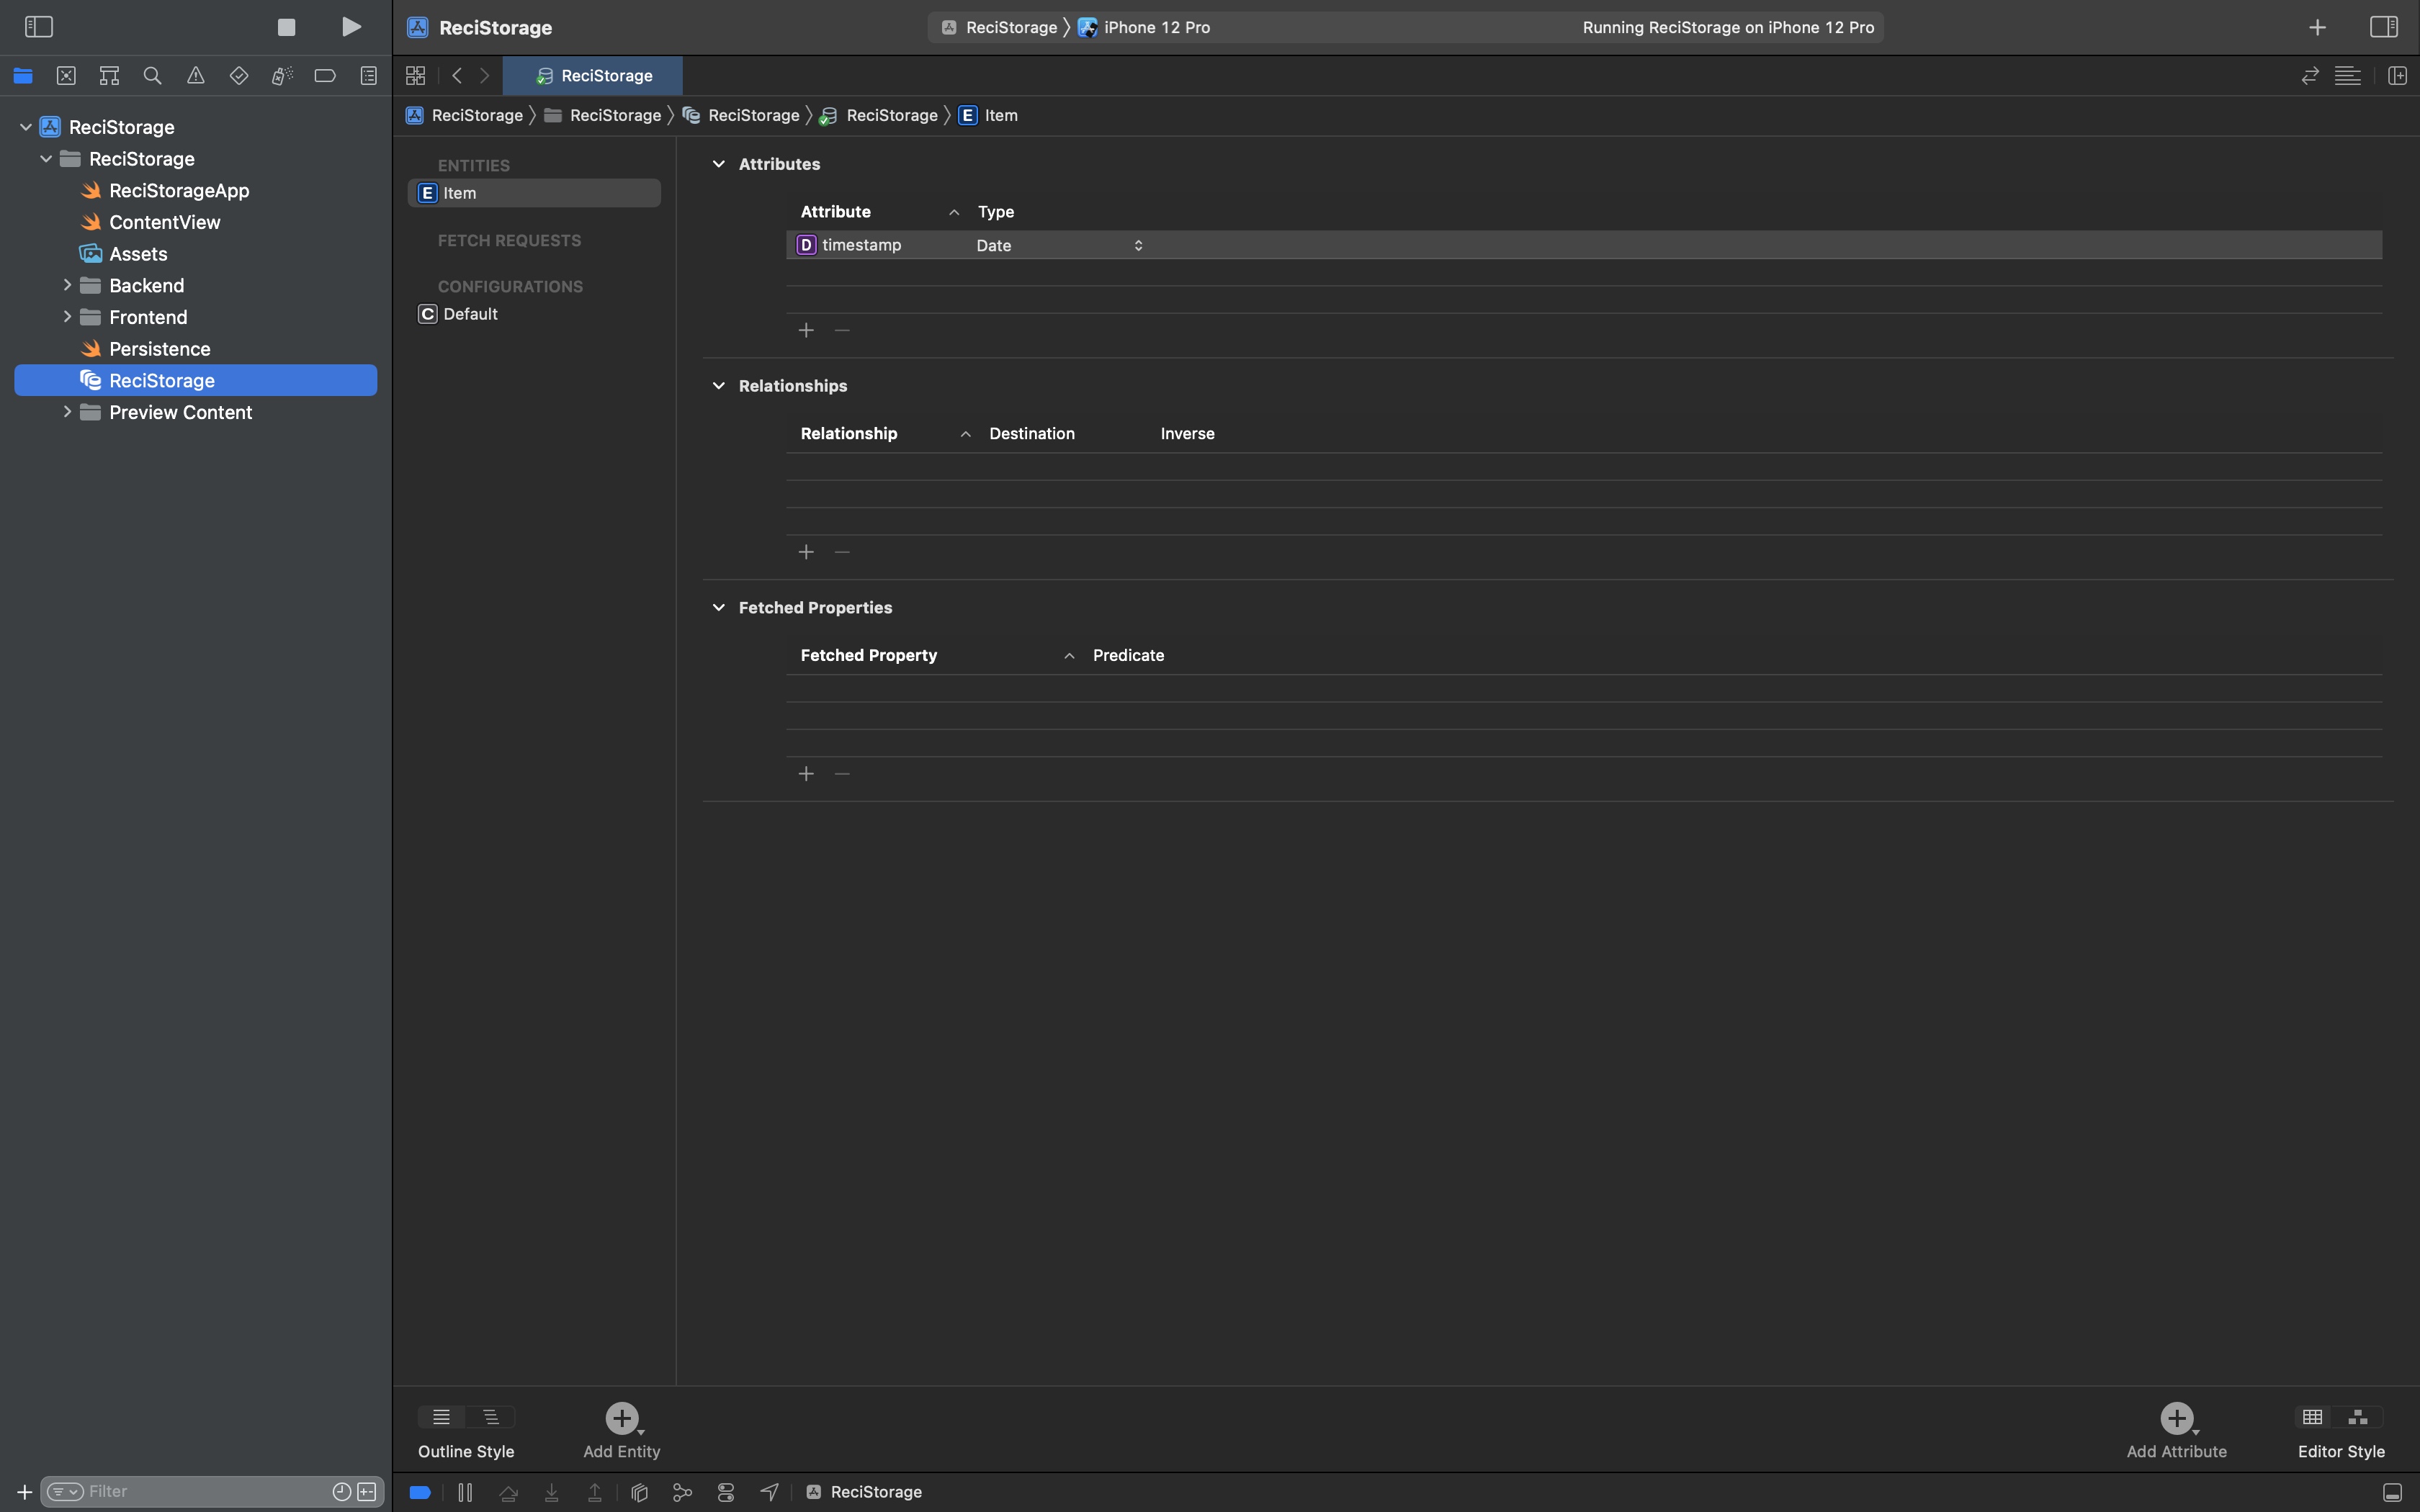Screen dimensions: 2420x1512
Task: Click the navigator Filter field
Action: coord(200,1491)
